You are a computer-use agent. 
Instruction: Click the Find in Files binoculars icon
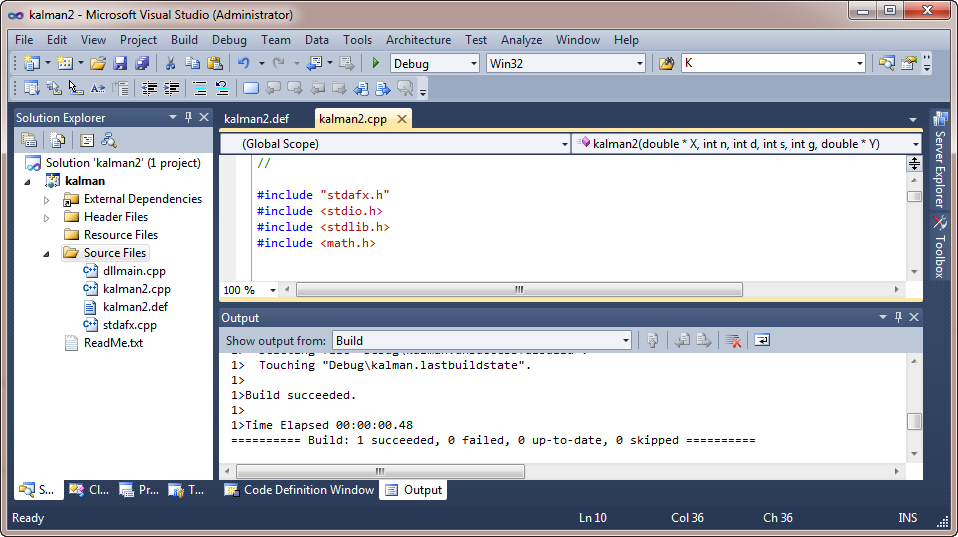click(666, 63)
